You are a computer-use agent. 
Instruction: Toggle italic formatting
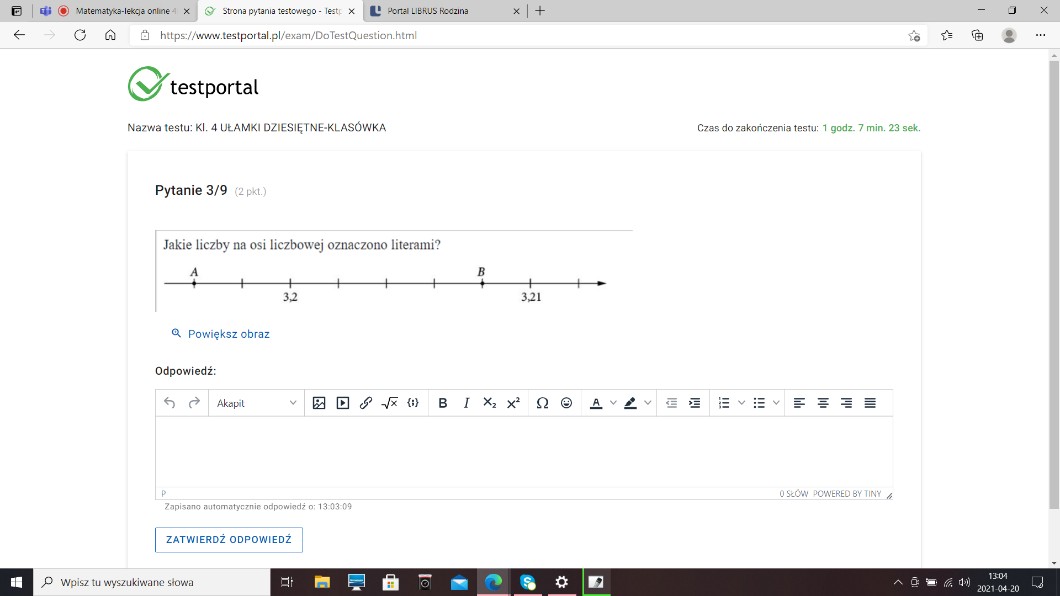coord(466,403)
